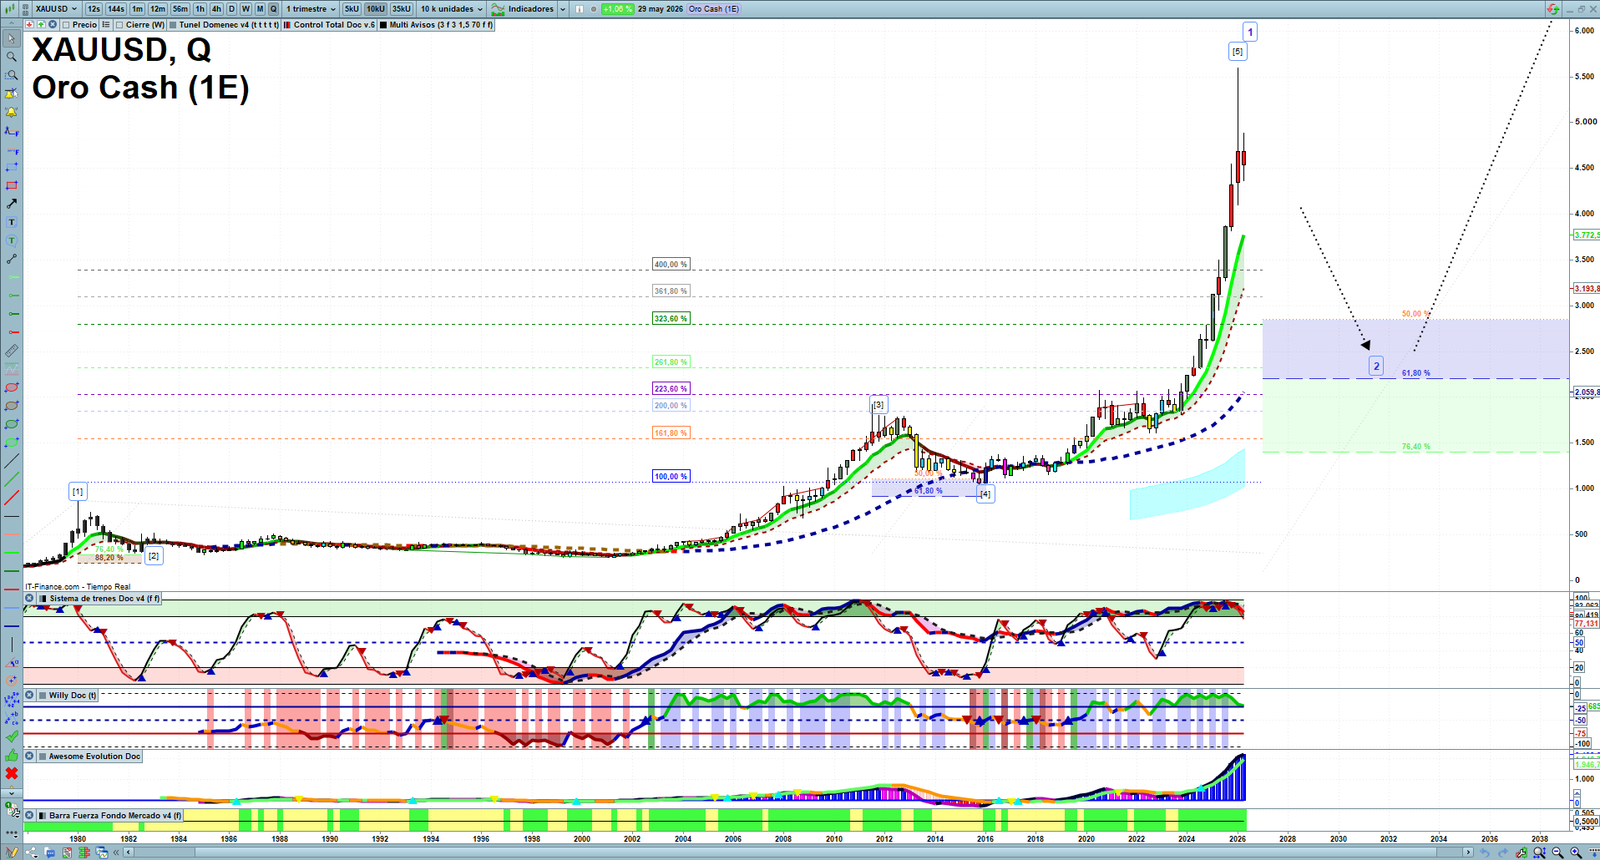
Task: Click the green checkmark icon in left toolbar
Action: [12, 737]
